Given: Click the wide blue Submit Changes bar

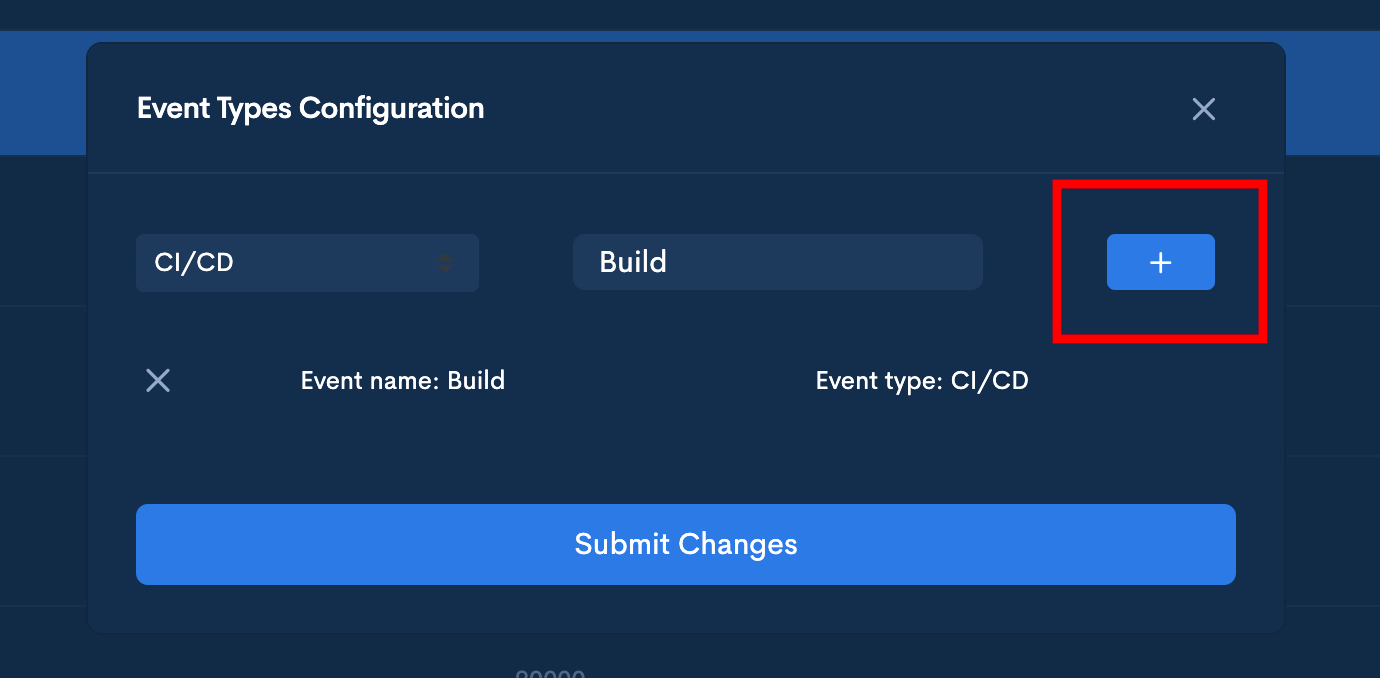Looking at the screenshot, I should 685,544.
